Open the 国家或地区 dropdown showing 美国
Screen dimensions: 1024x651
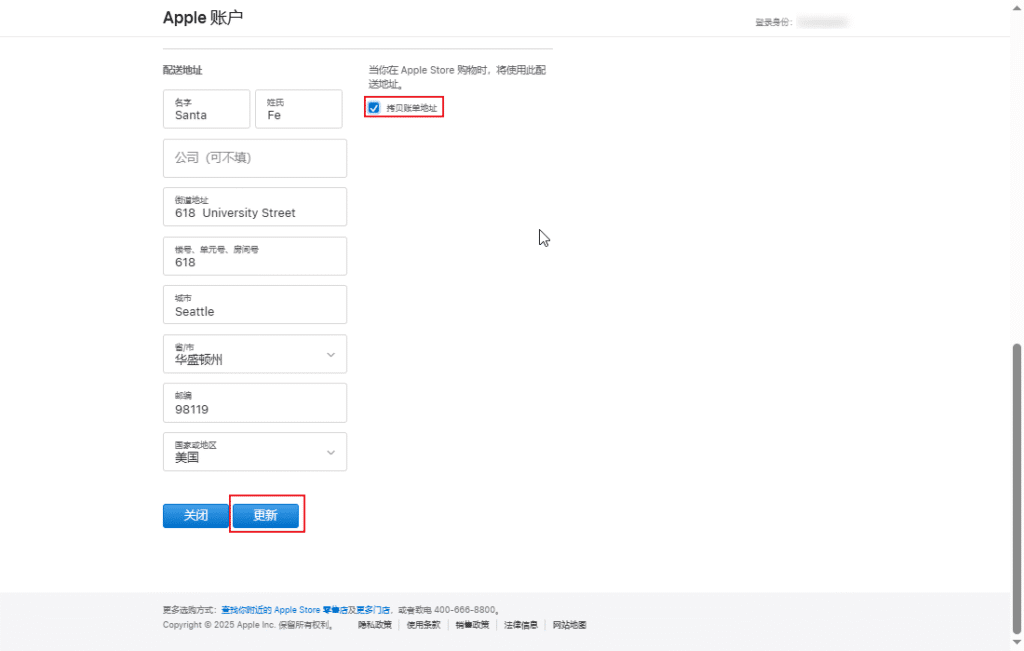point(254,452)
